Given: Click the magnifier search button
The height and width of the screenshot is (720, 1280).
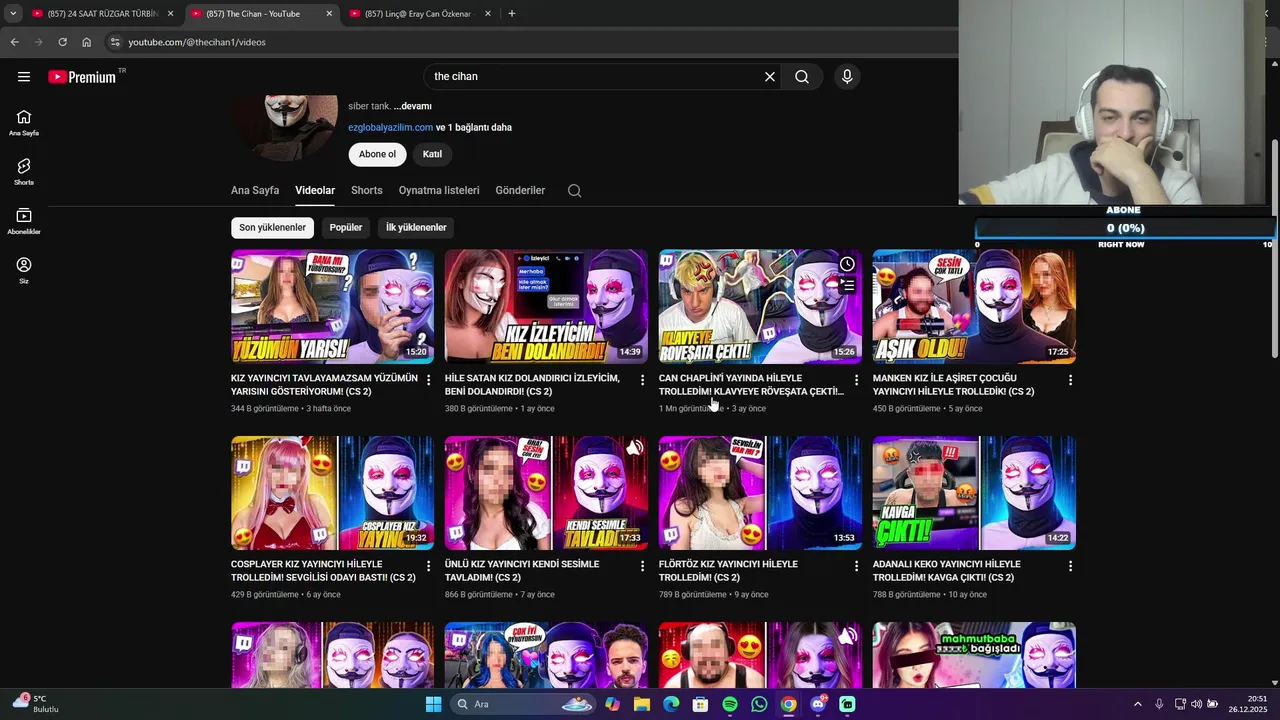Looking at the screenshot, I should click(802, 77).
